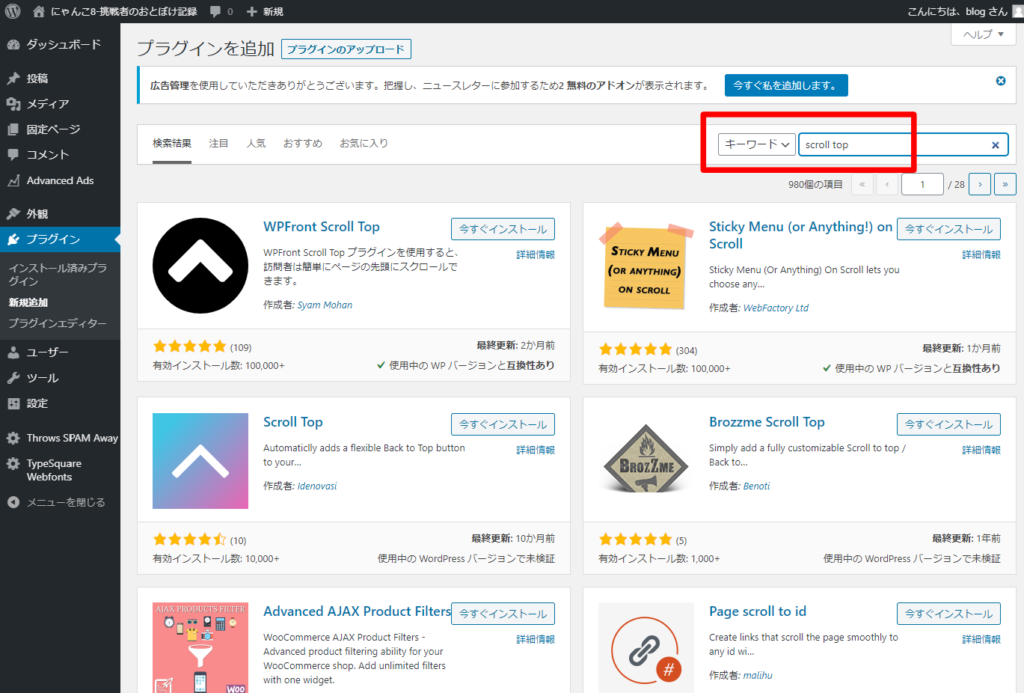This screenshot has width=1024, height=693.
Task: Open Advanced AJAX Product Filters title
Action: [357, 611]
